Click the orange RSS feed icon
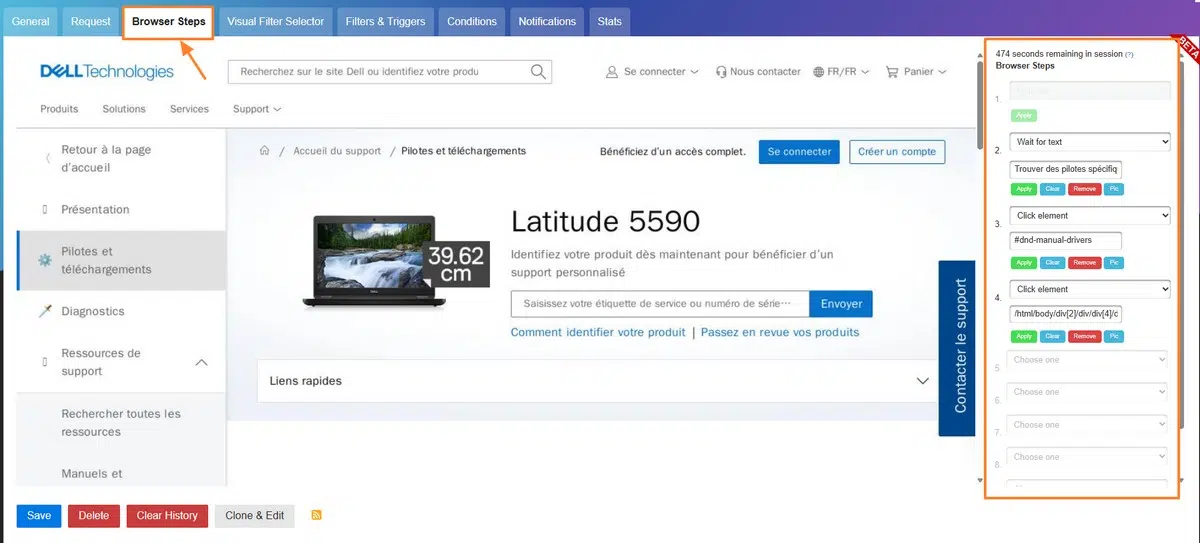 click(x=317, y=515)
